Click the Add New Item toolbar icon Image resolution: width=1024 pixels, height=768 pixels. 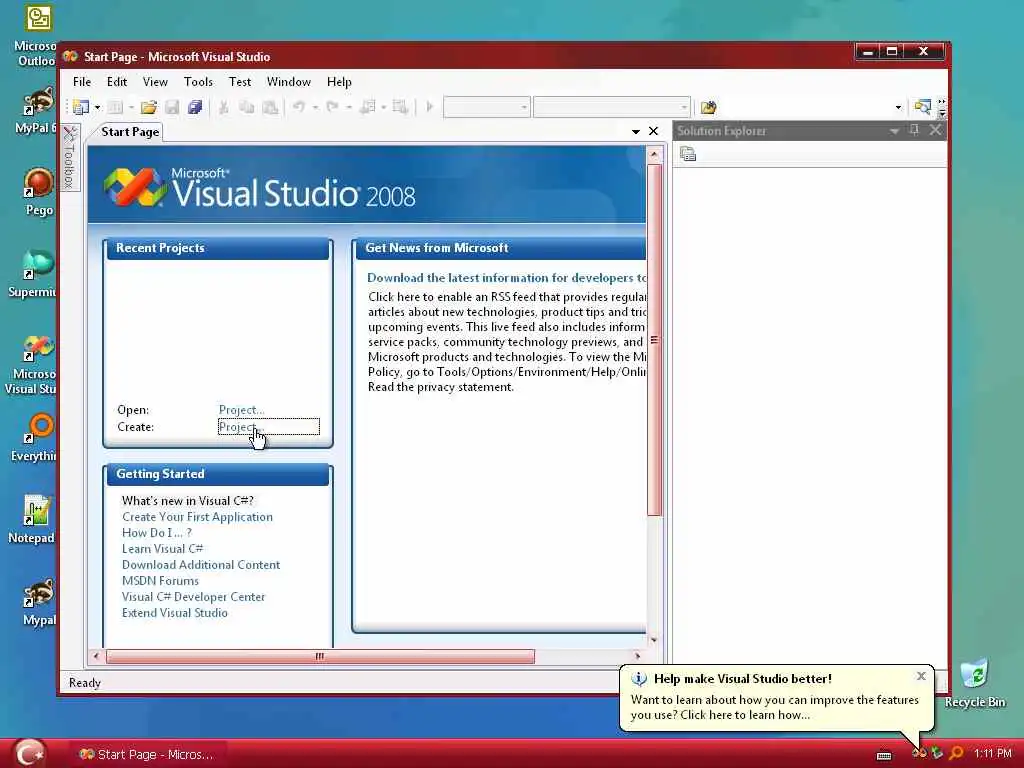(x=115, y=107)
